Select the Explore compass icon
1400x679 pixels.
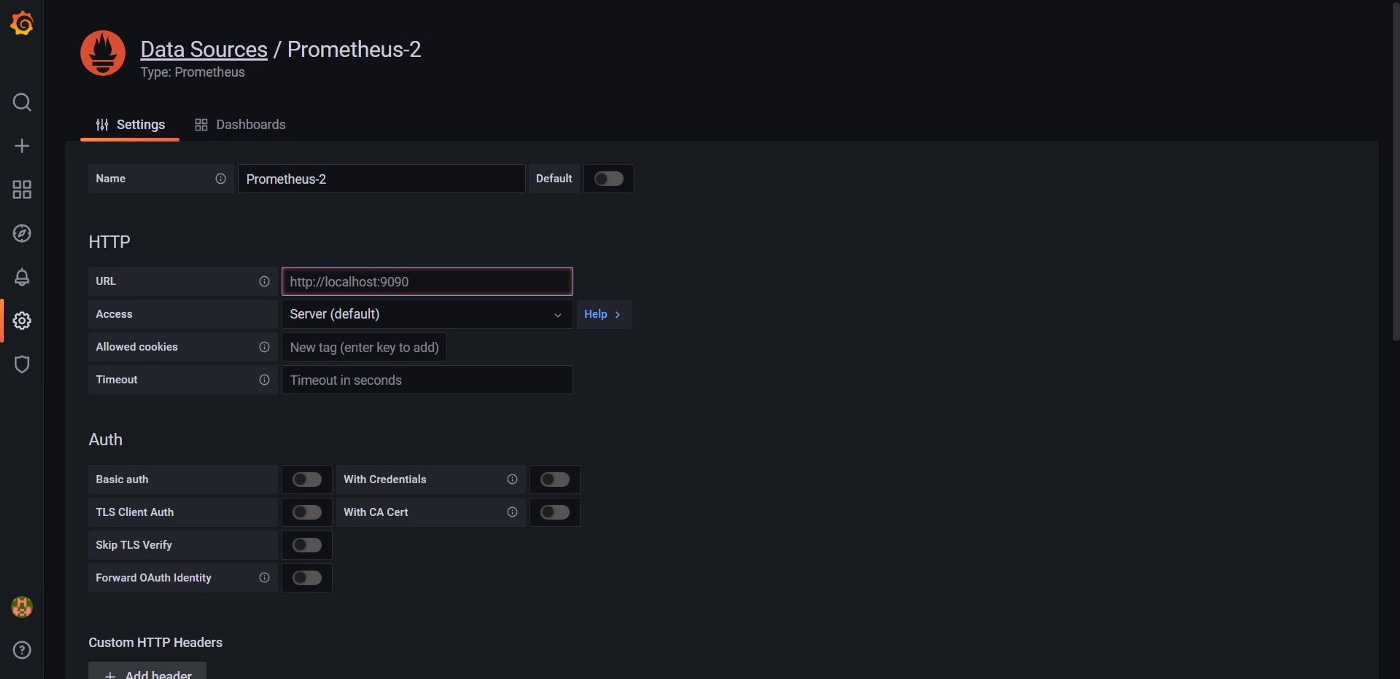[x=22, y=233]
